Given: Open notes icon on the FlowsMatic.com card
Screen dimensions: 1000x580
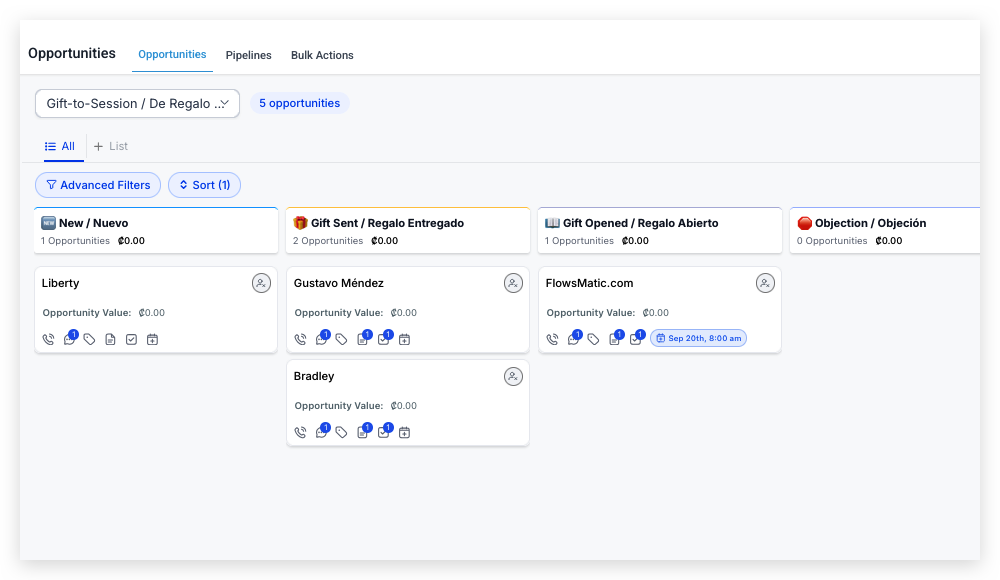Looking at the screenshot, I should [615, 338].
